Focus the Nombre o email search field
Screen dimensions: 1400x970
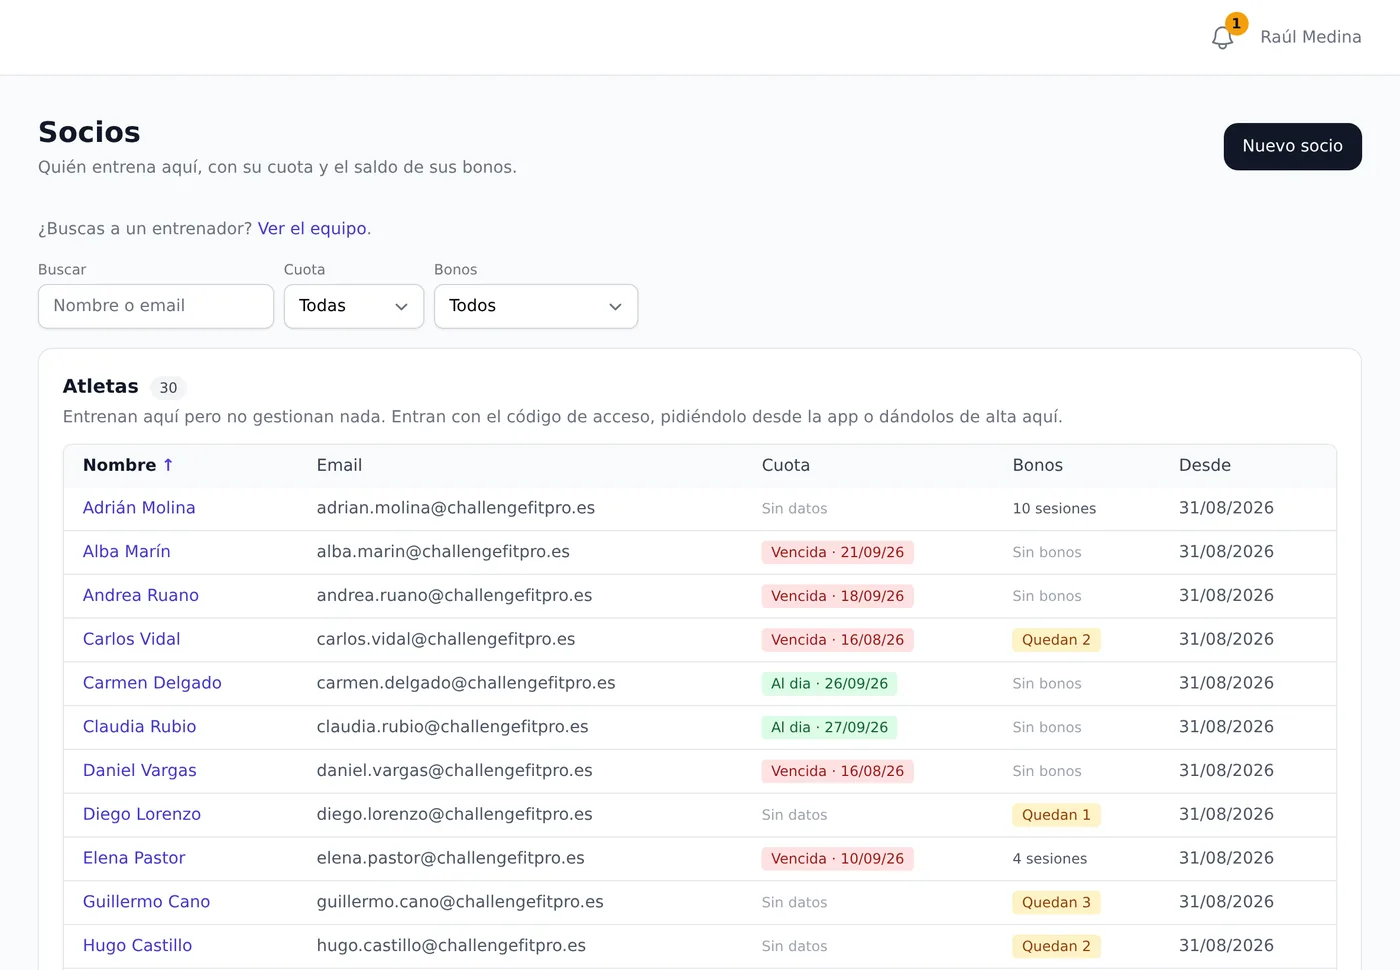[x=156, y=306]
